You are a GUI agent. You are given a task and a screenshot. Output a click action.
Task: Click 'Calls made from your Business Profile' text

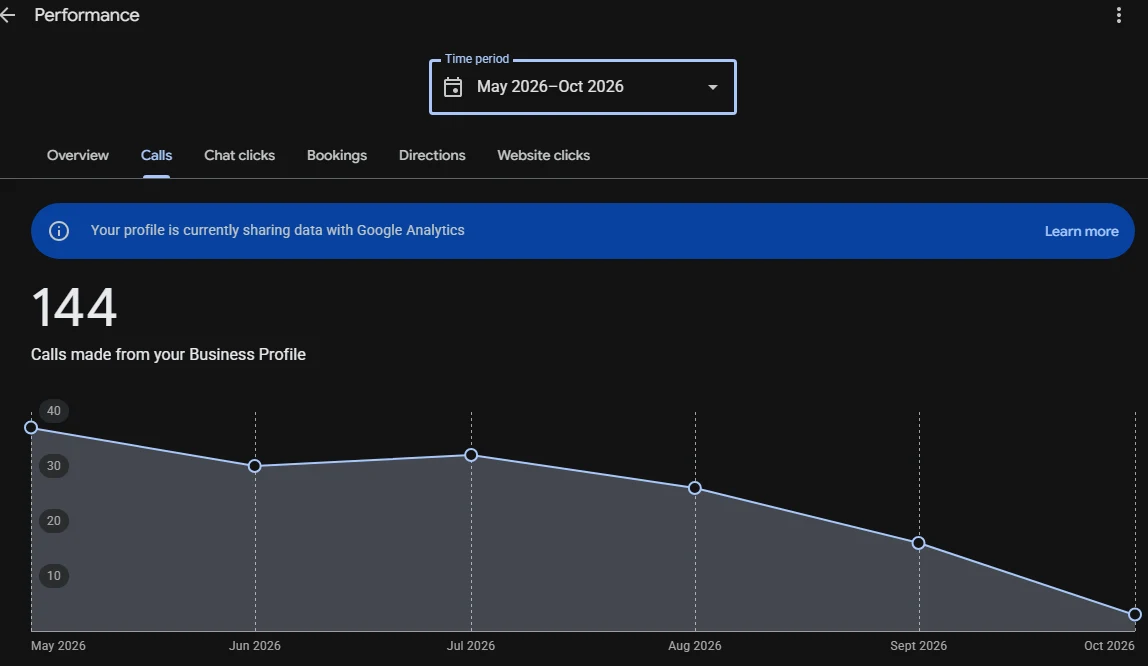click(168, 354)
